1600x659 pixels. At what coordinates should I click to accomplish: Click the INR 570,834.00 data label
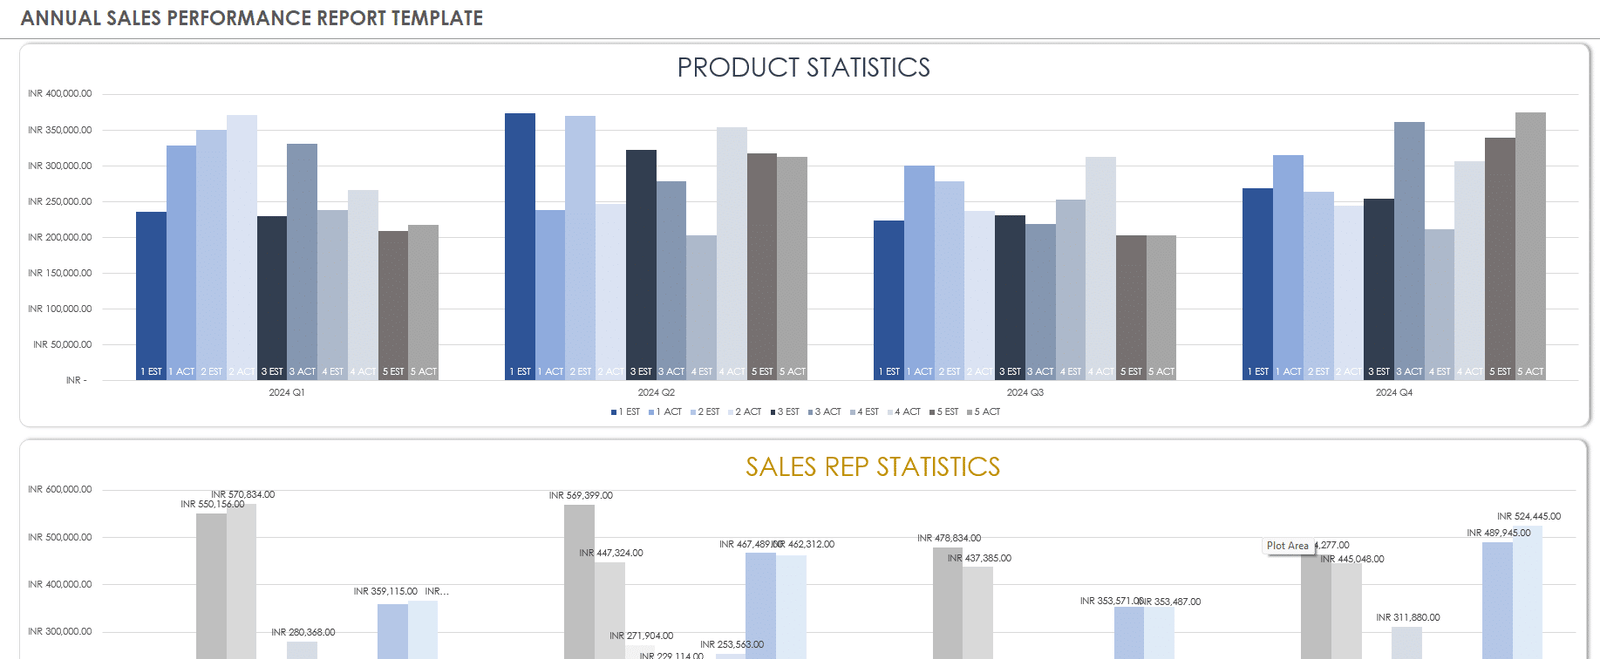(243, 495)
